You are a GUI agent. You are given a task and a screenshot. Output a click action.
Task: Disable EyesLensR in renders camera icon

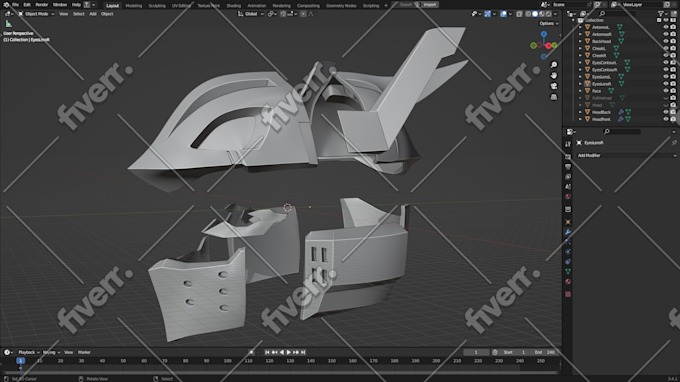(673, 84)
